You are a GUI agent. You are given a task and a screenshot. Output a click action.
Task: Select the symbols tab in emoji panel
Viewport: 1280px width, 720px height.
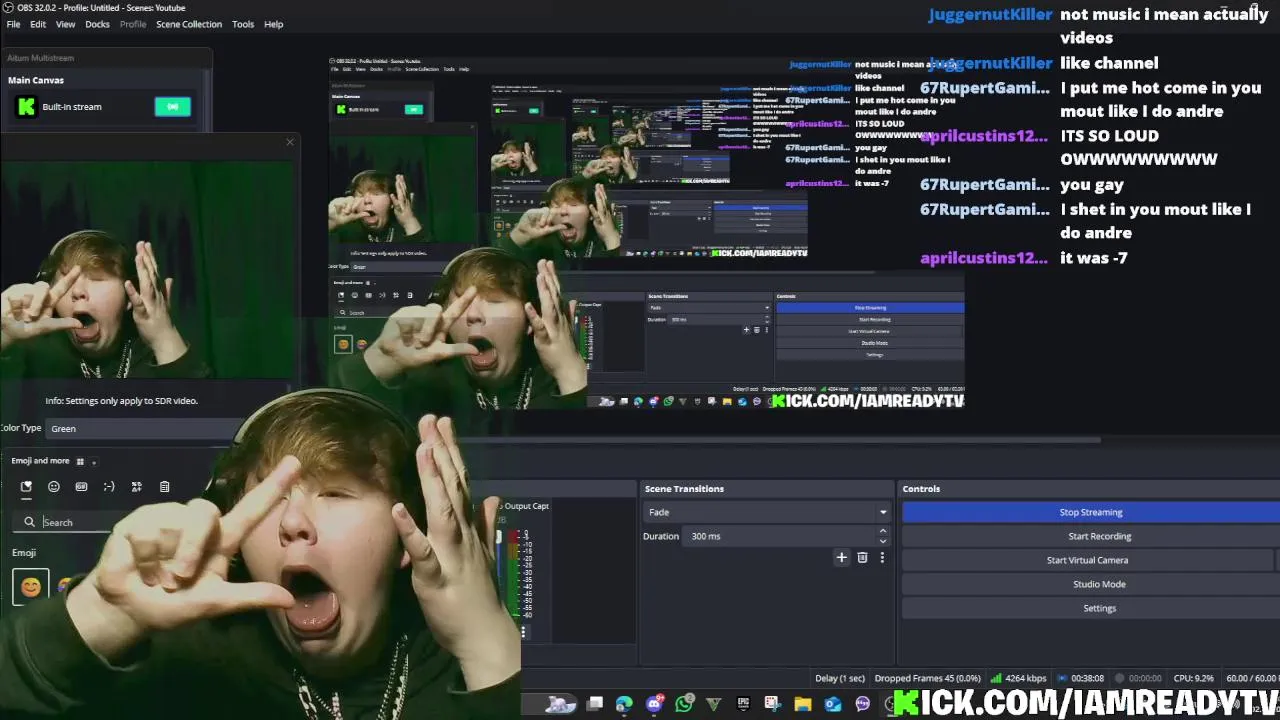(x=136, y=487)
